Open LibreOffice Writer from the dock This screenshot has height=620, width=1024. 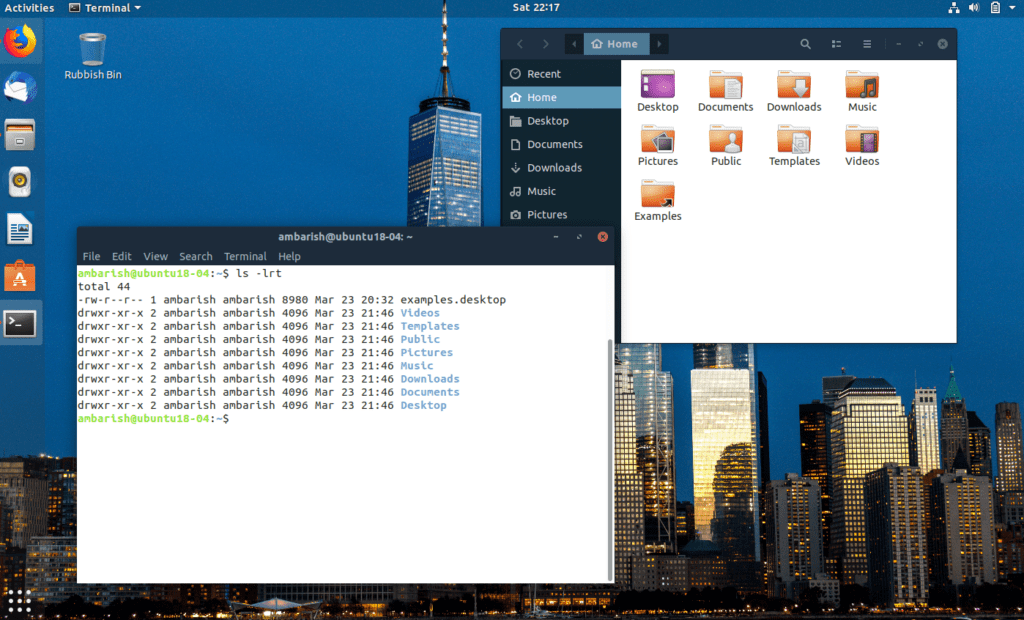point(20,229)
